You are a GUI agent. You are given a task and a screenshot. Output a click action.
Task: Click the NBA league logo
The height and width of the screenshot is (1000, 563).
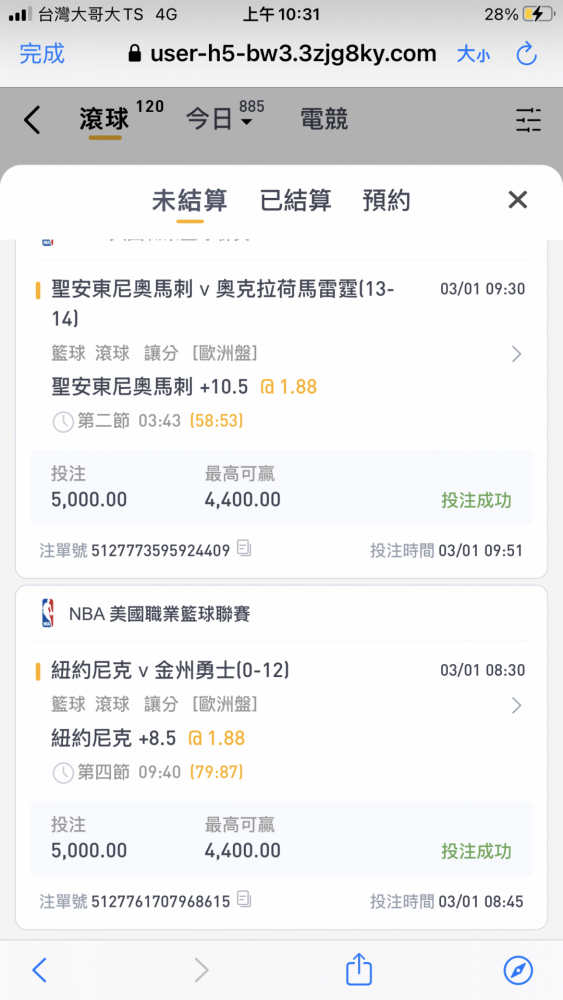pos(48,614)
